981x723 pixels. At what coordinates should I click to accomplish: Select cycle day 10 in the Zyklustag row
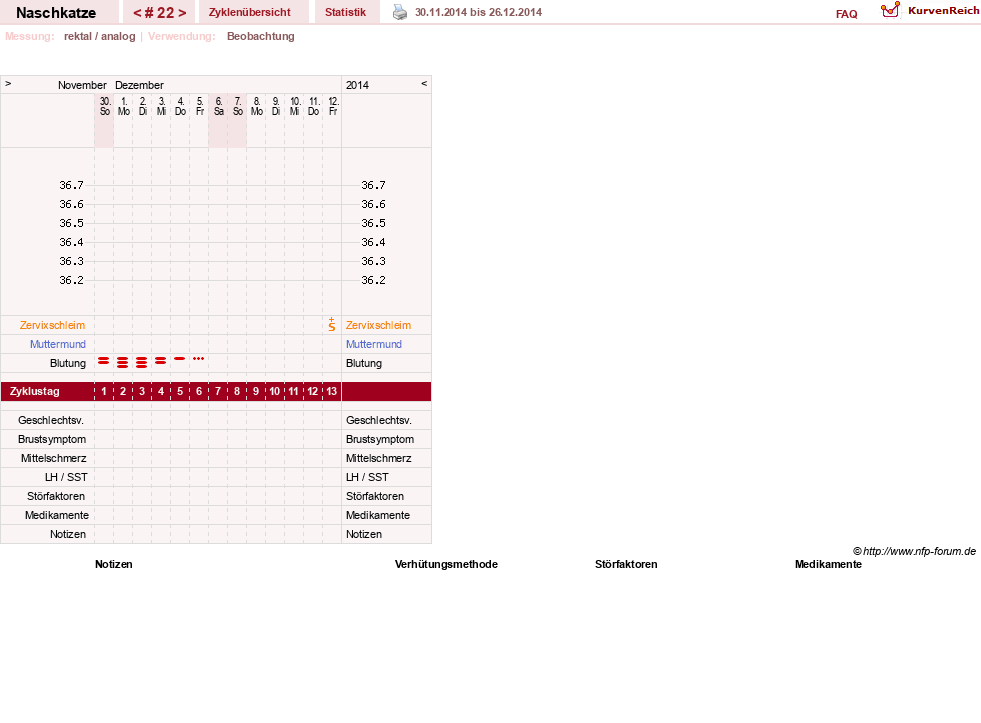[275, 392]
